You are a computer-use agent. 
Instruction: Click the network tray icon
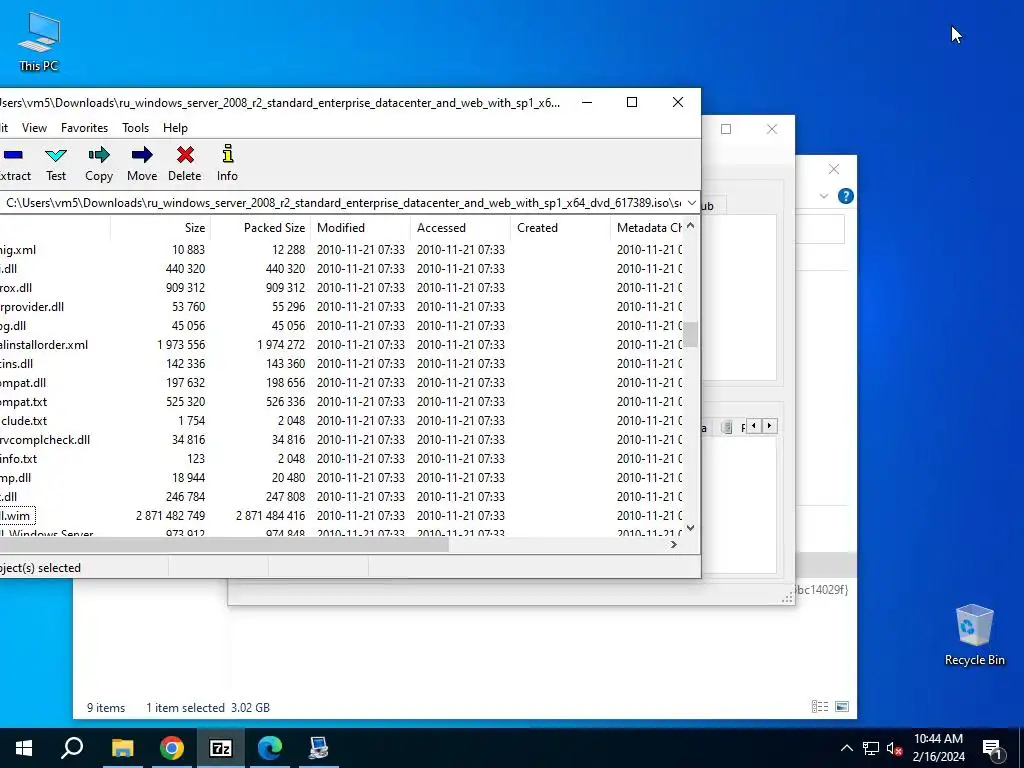(871, 748)
